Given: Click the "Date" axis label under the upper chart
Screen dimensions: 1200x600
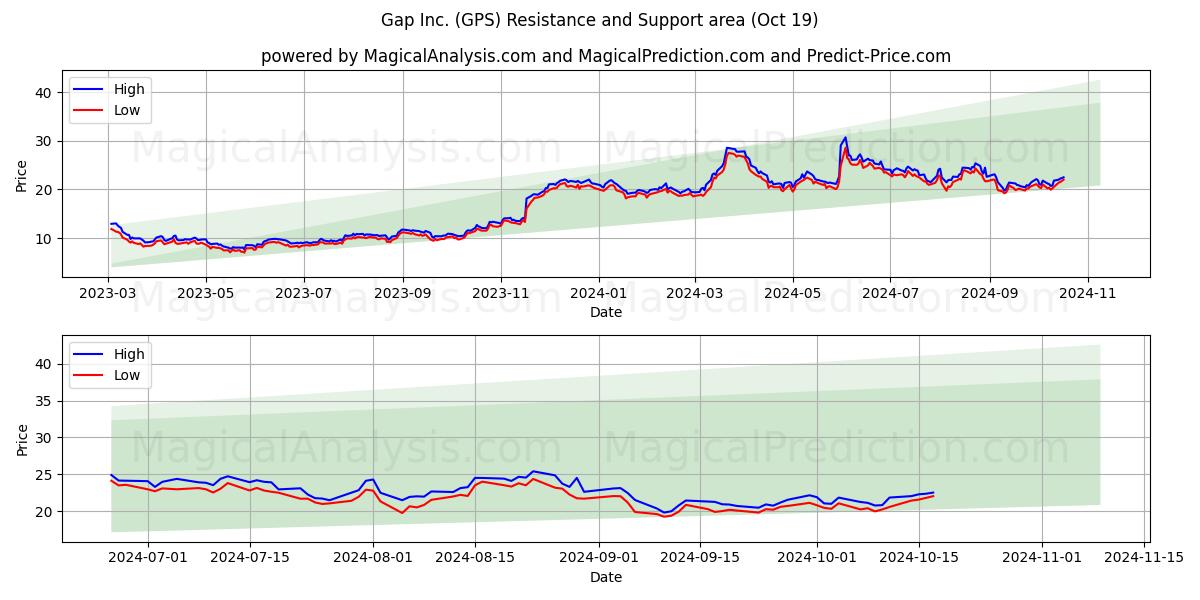Looking at the screenshot, I should 606,312.
